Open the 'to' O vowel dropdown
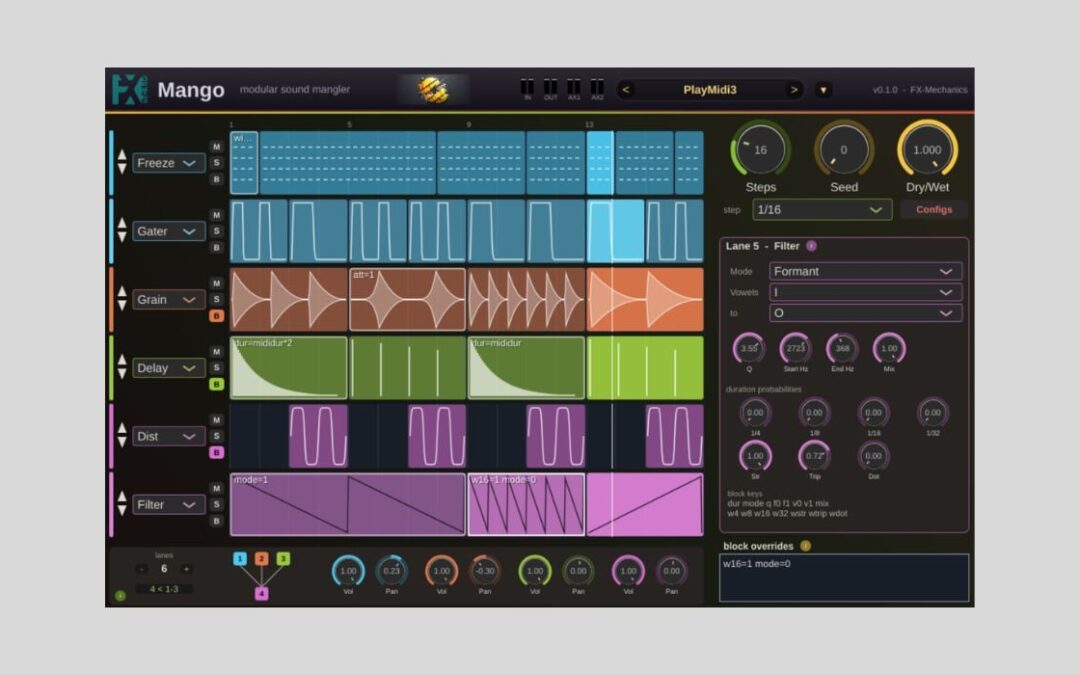The width and height of the screenshot is (1080, 675). click(x=865, y=313)
